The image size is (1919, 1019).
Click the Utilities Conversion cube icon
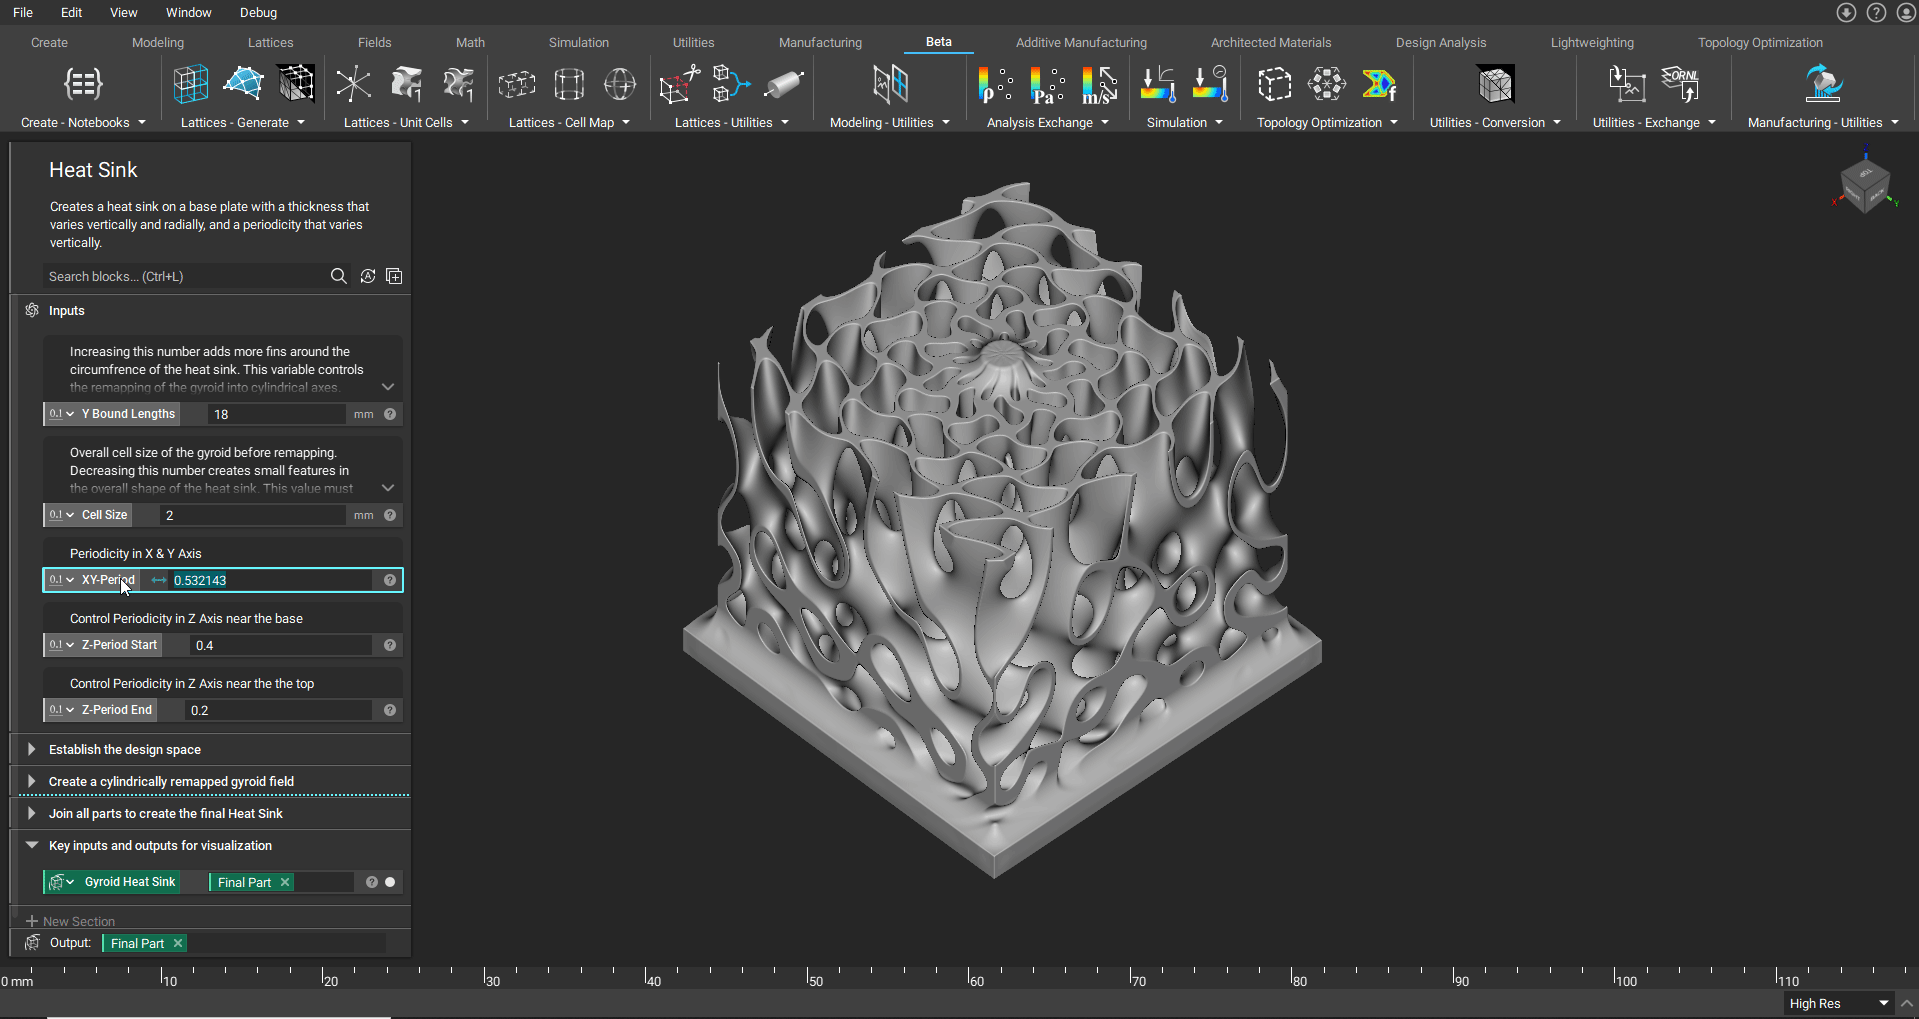pyautogui.click(x=1495, y=85)
